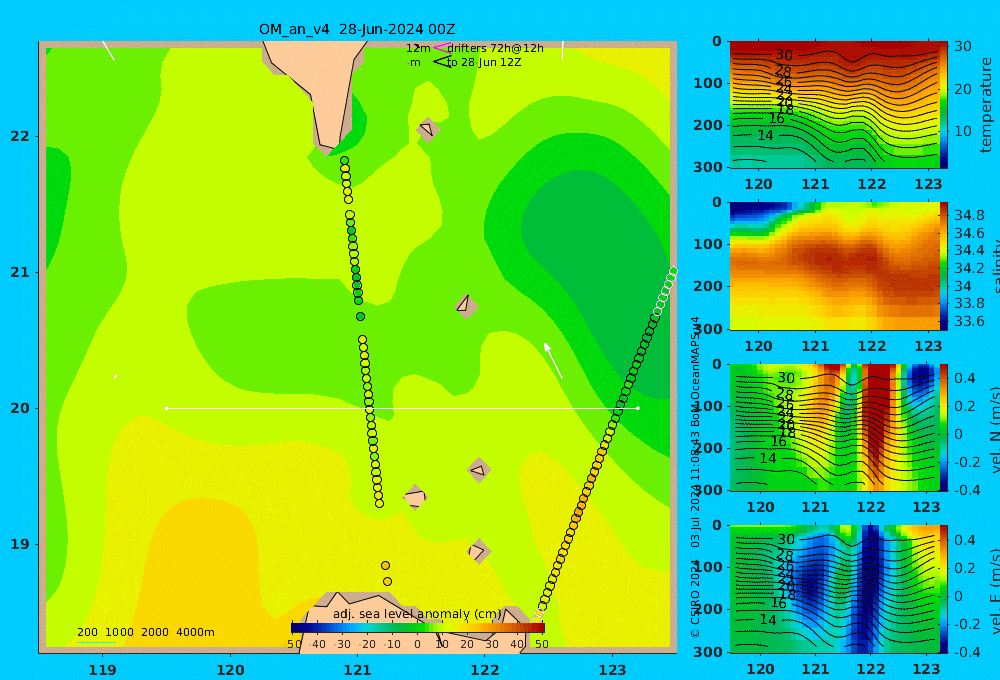The width and height of the screenshot is (1000, 680).
Task: Click the longitude label 123 below main map
Action: coord(613,670)
